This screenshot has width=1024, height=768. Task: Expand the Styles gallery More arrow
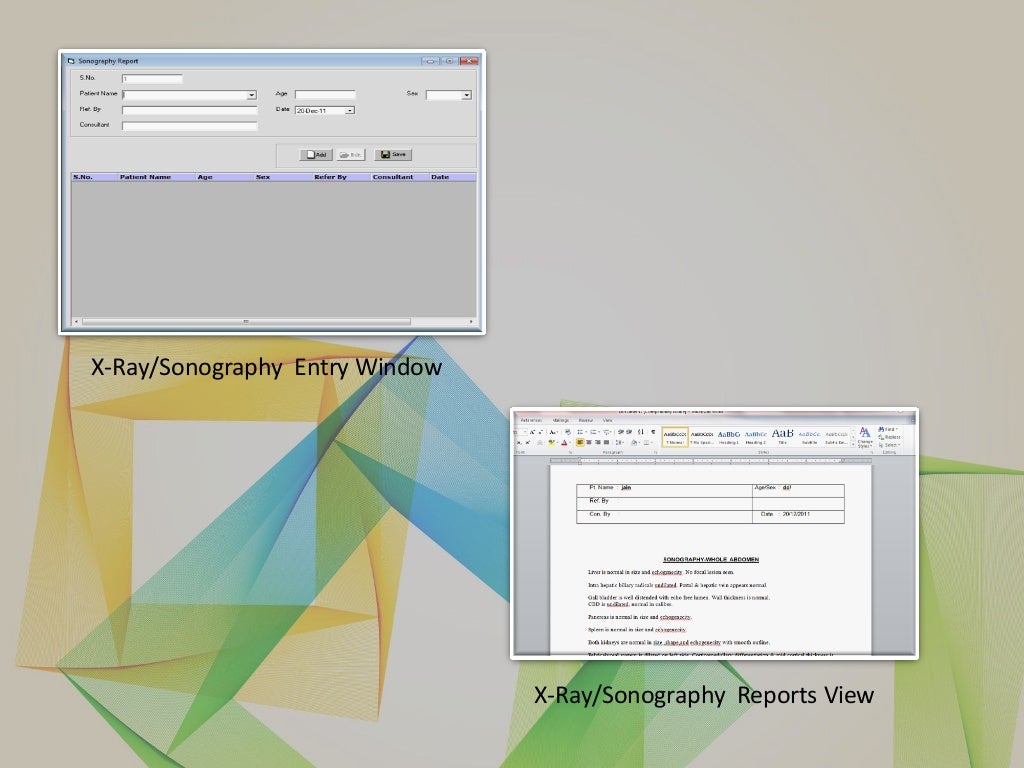tap(853, 445)
